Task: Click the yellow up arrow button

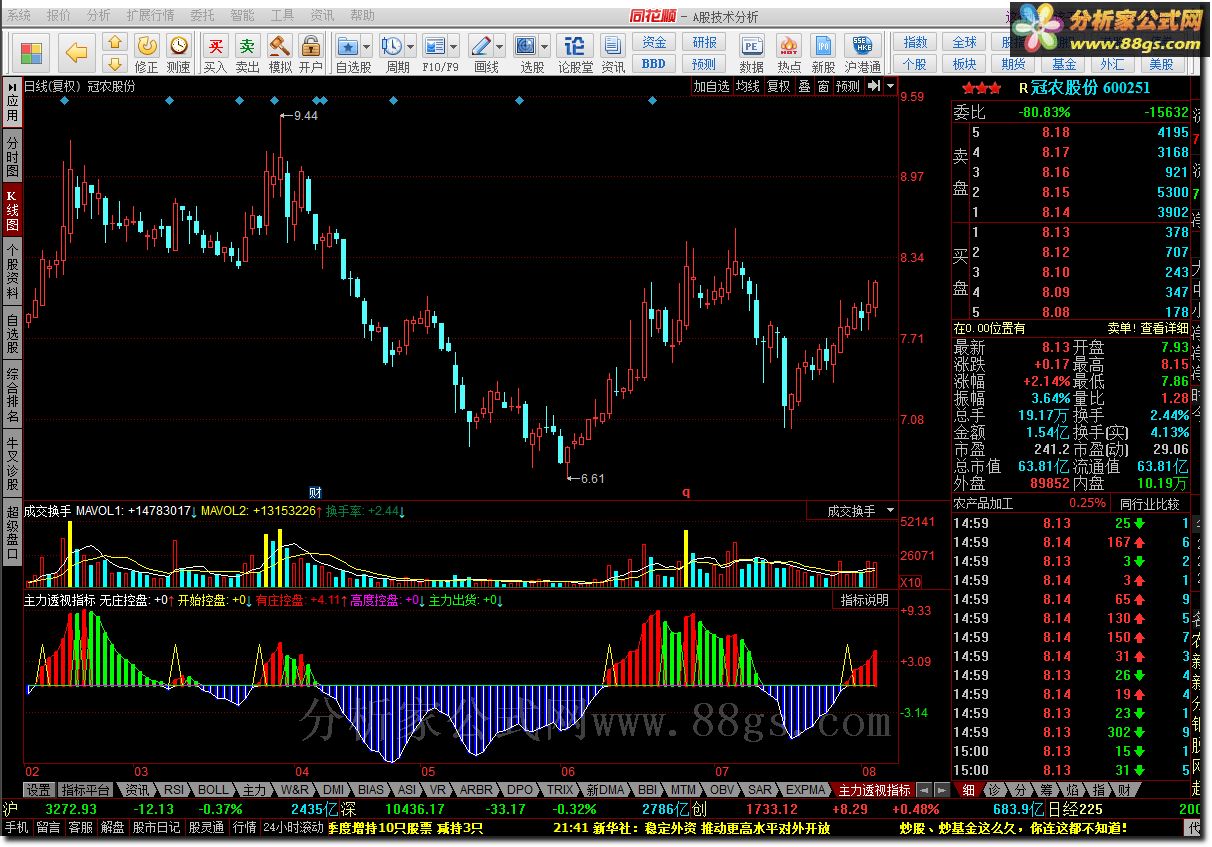Action: pos(116,41)
